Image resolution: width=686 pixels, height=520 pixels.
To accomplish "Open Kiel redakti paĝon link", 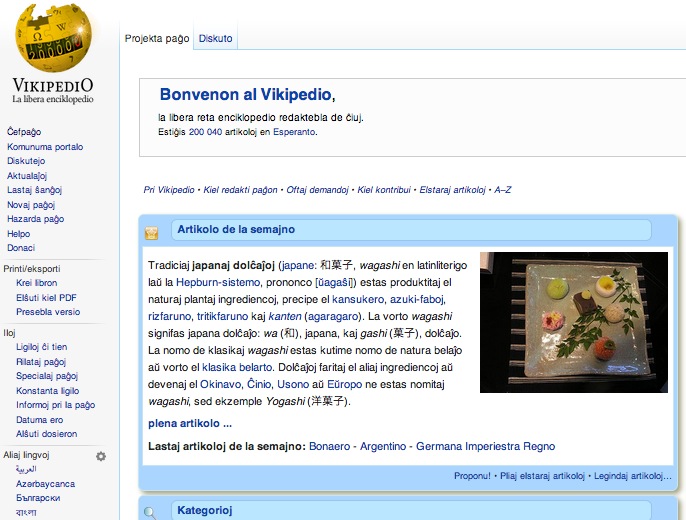I will tap(240, 190).
